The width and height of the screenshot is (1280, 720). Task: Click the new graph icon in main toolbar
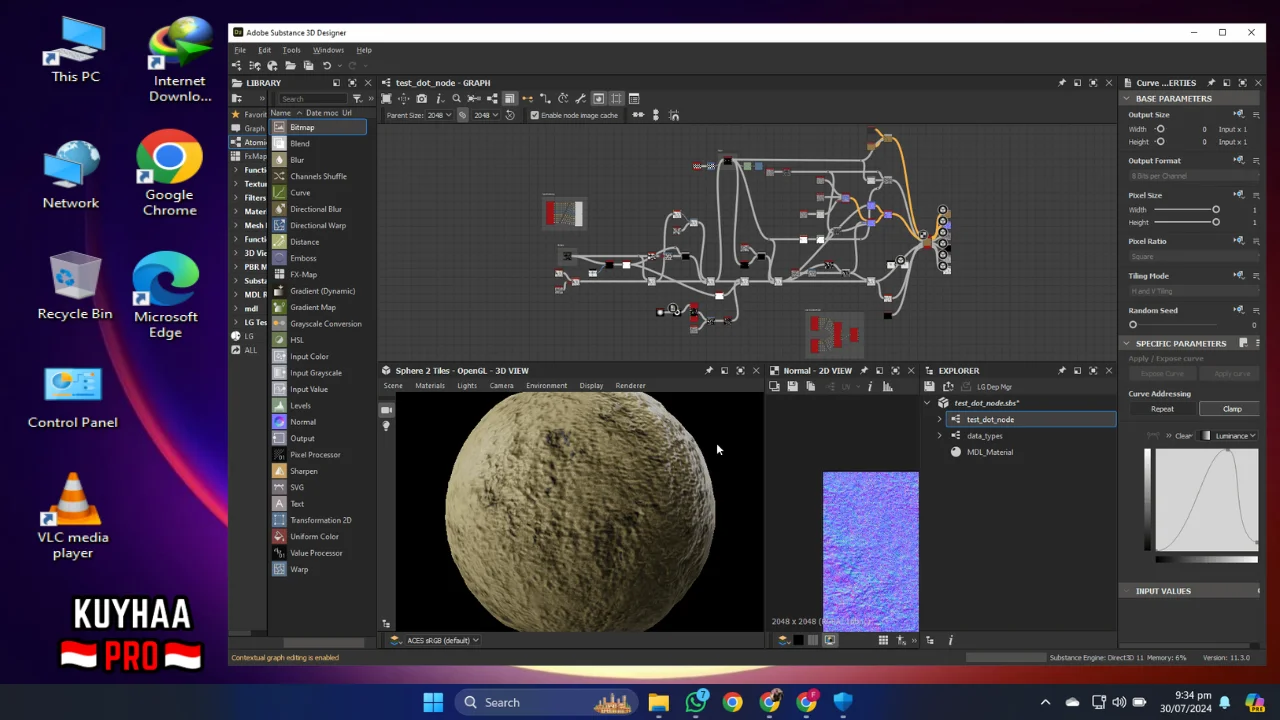coord(236,66)
